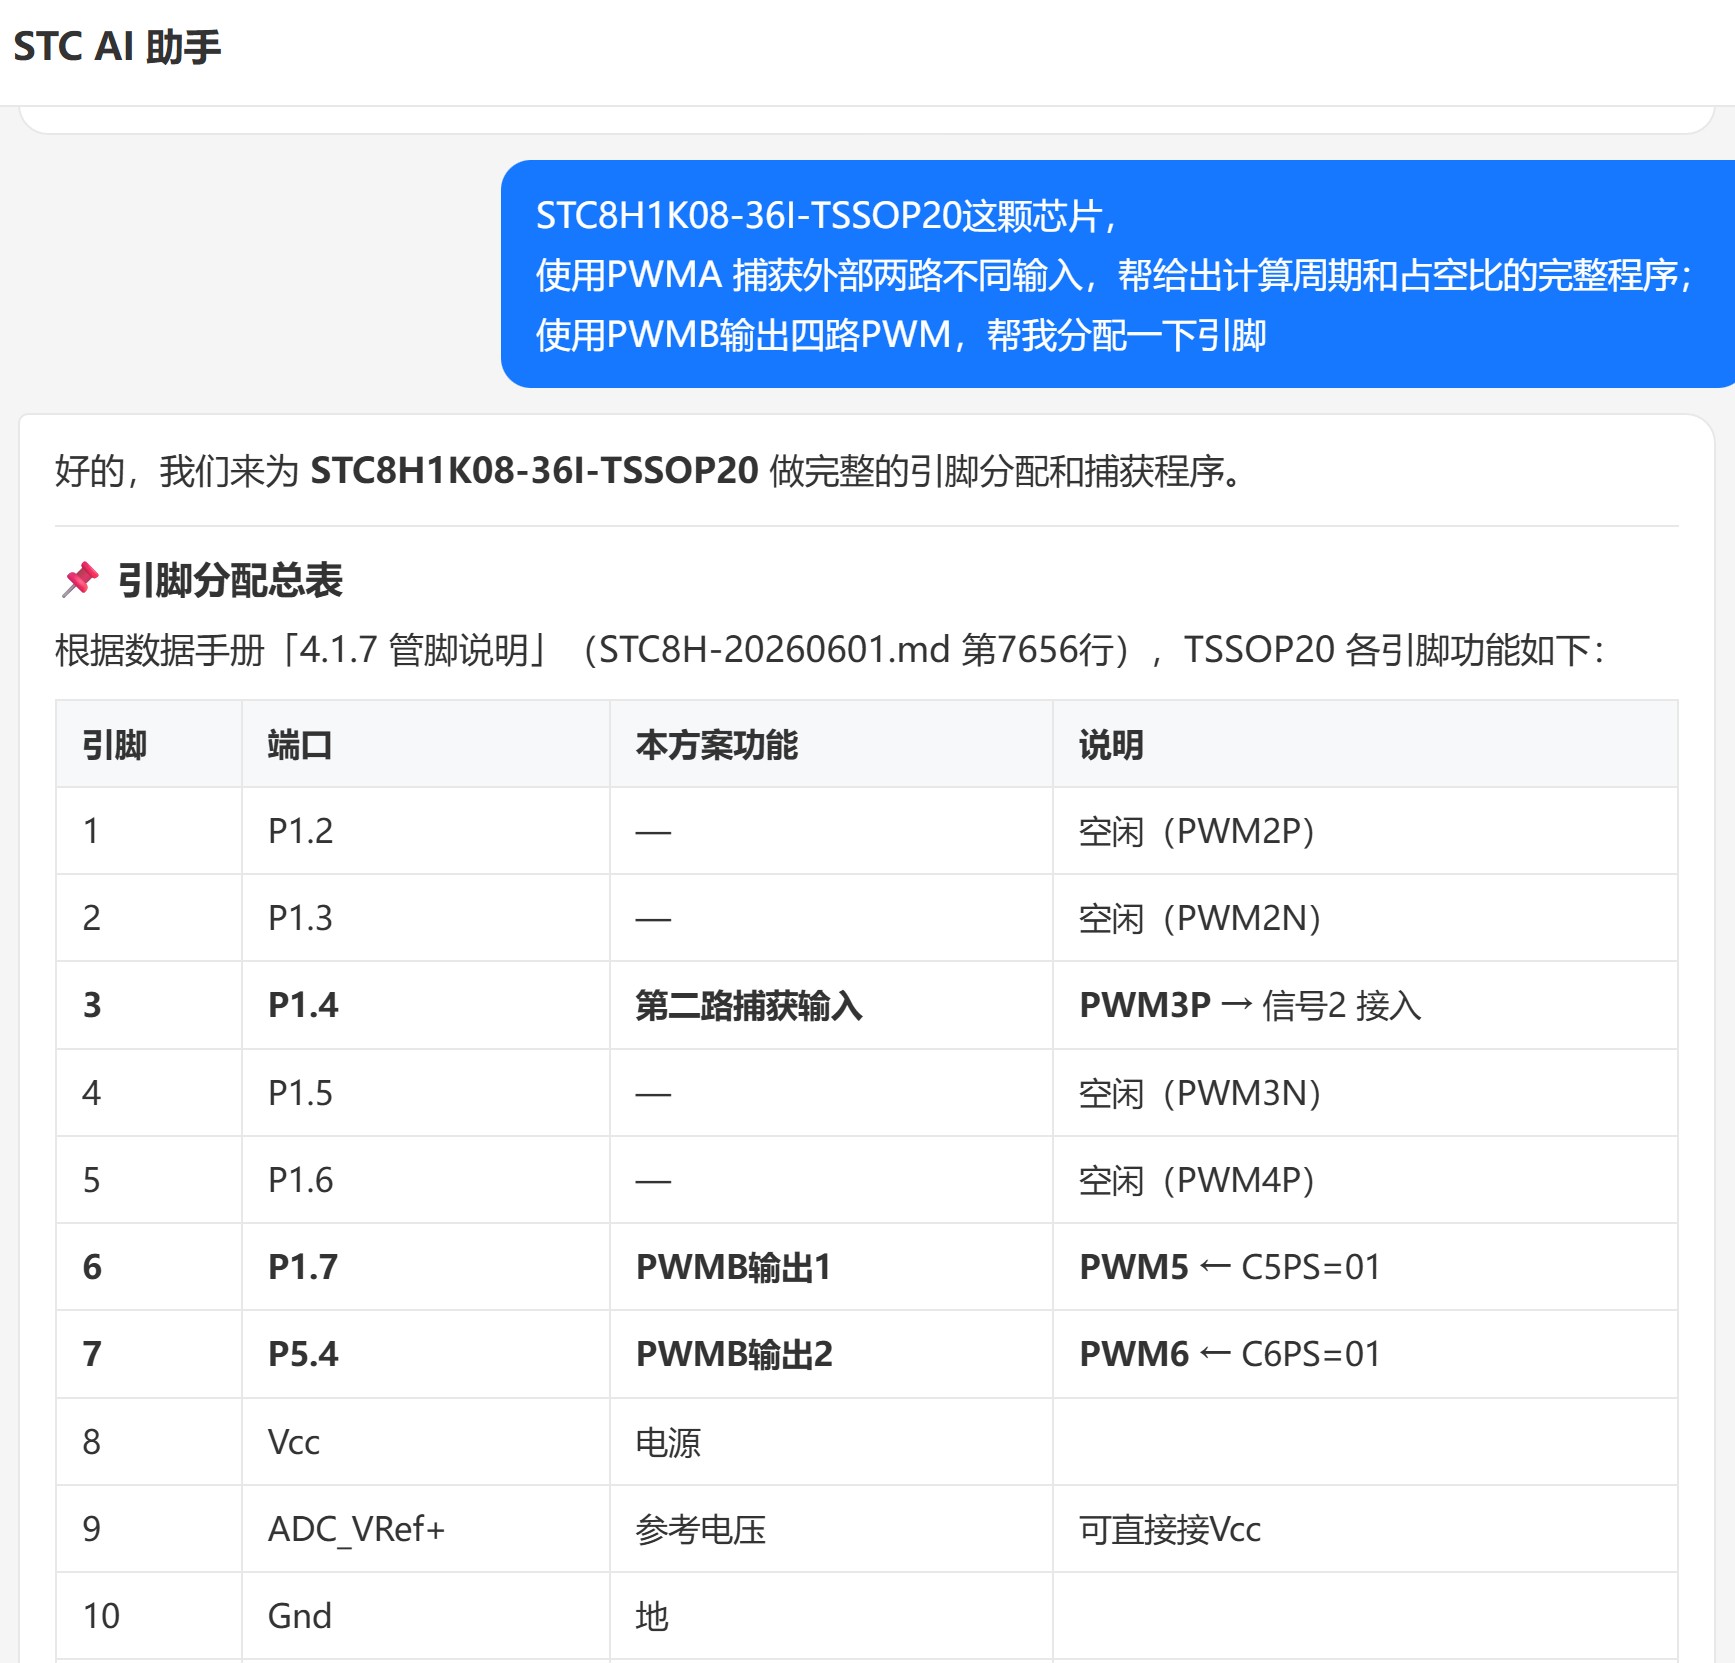Viewport: 1735px width, 1663px height.
Task: Select the 地 function cell
Action: (x=831, y=1616)
